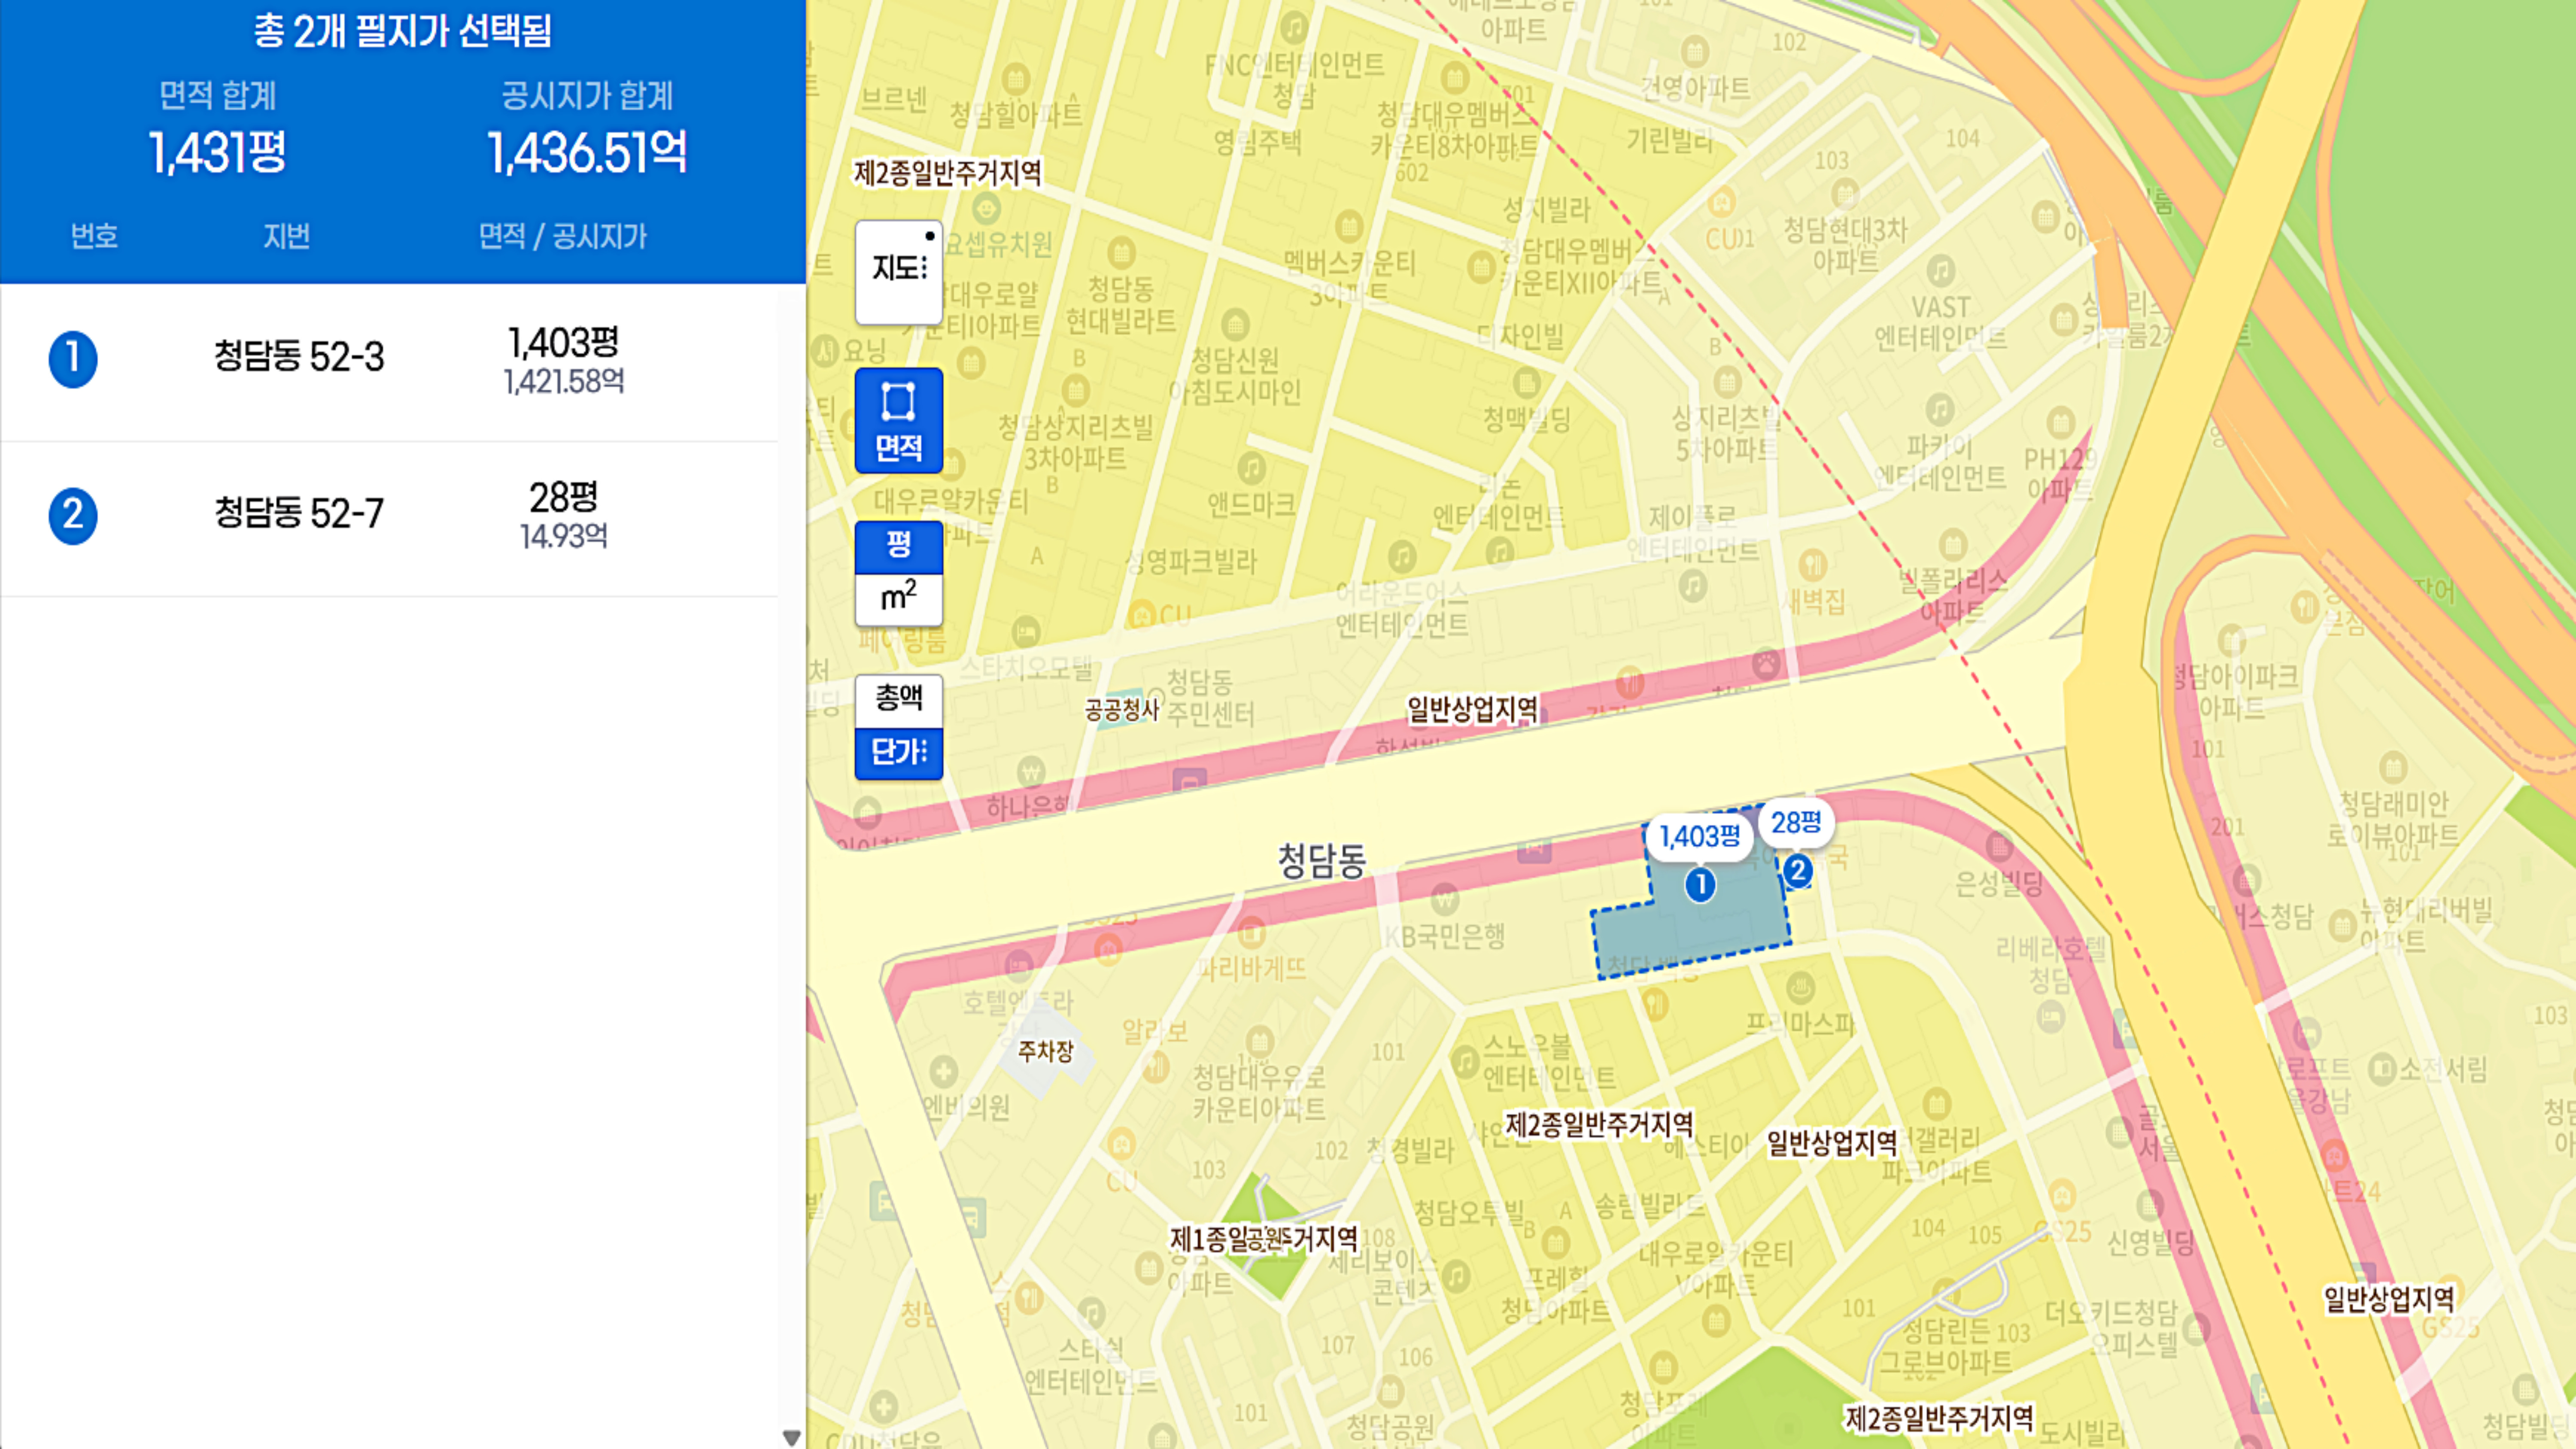Click the 번호 column header
The width and height of the screenshot is (2576, 1449).
coord(94,237)
